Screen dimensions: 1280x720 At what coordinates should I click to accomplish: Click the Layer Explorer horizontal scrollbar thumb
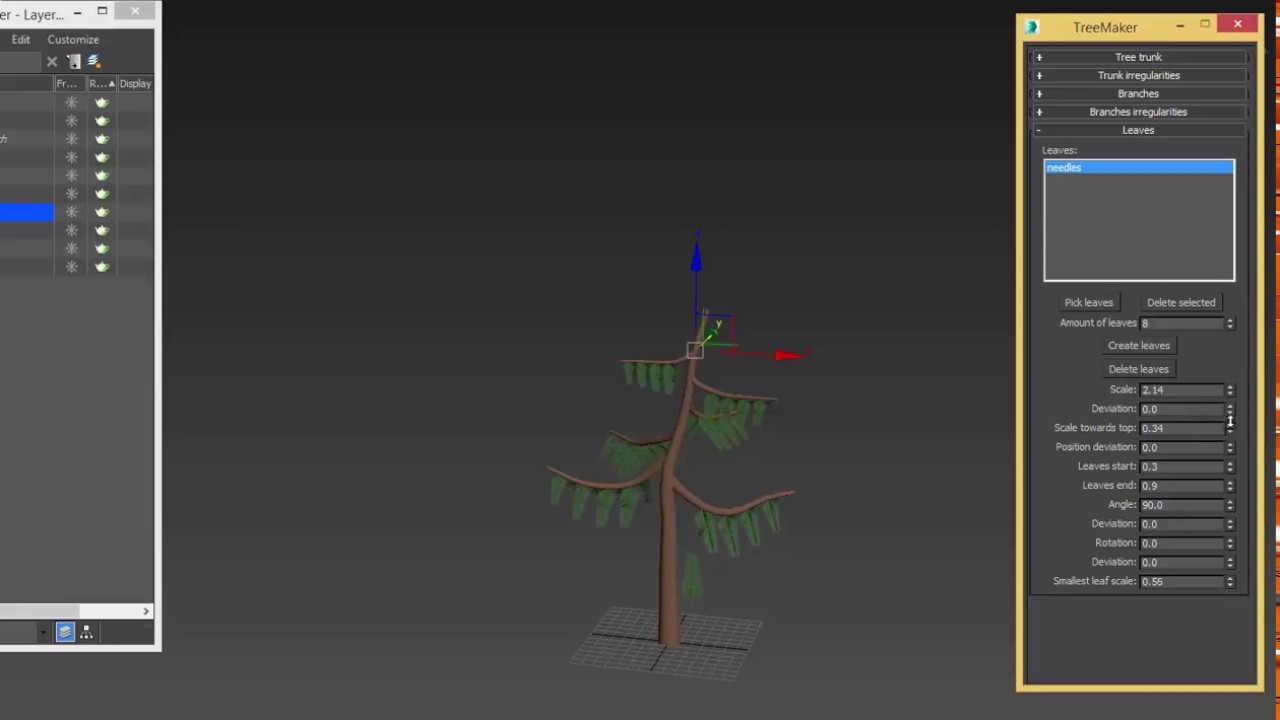(39, 611)
